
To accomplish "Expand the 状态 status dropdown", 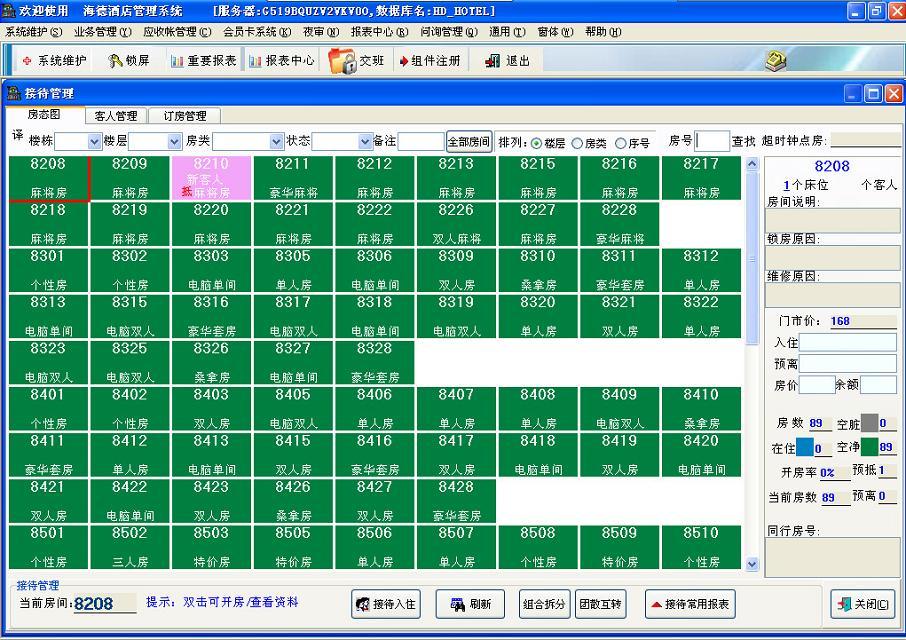I will (x=364, y=142).
